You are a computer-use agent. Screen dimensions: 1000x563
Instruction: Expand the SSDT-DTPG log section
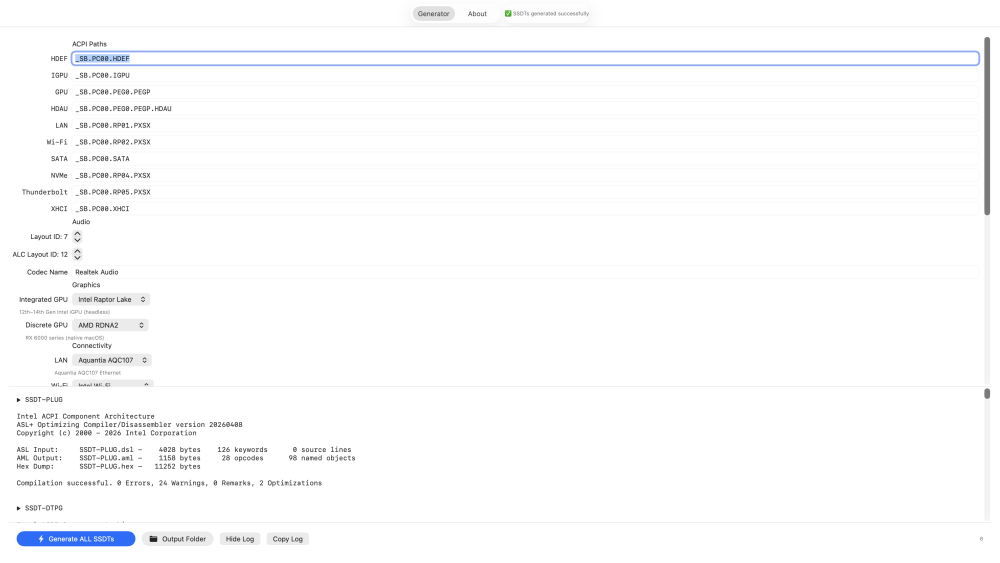(18, 508)
